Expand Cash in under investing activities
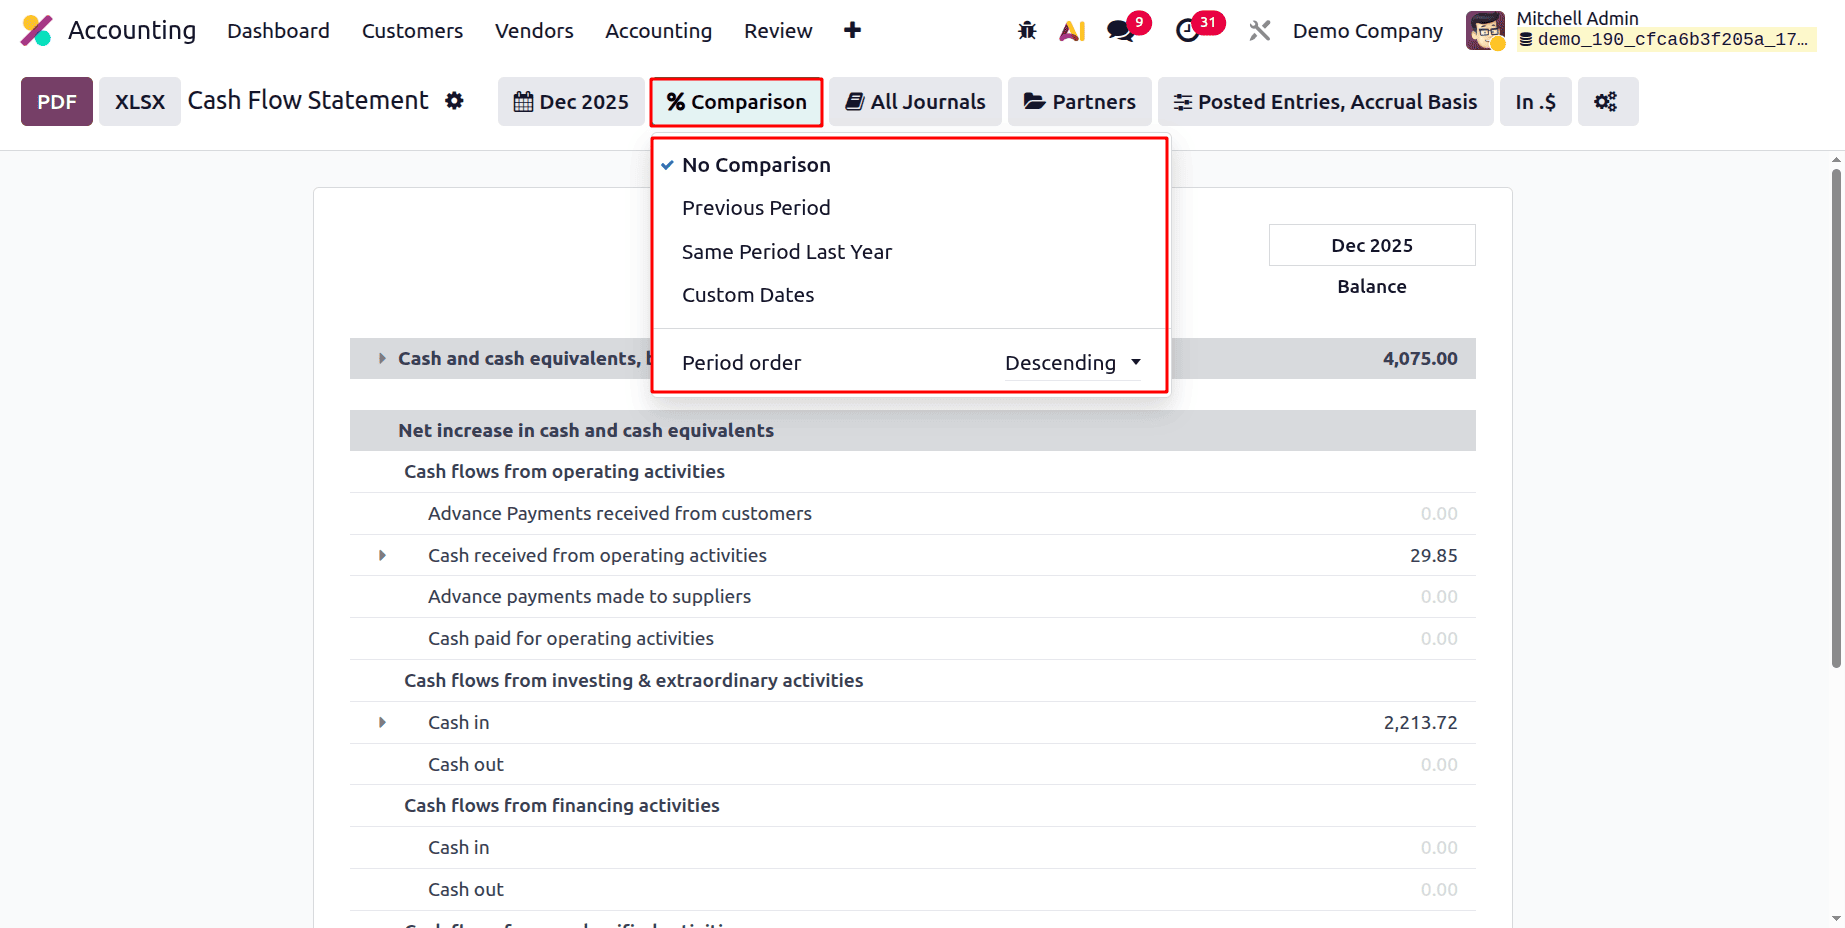 pyautogui.click(x=381, y=722)
